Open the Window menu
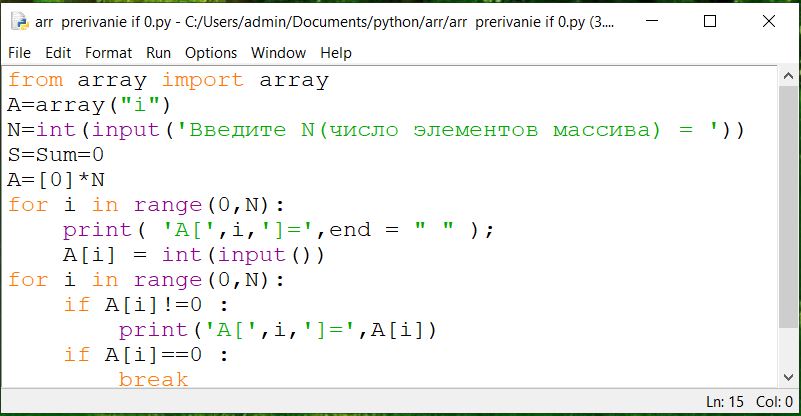 tap(278, 53)
